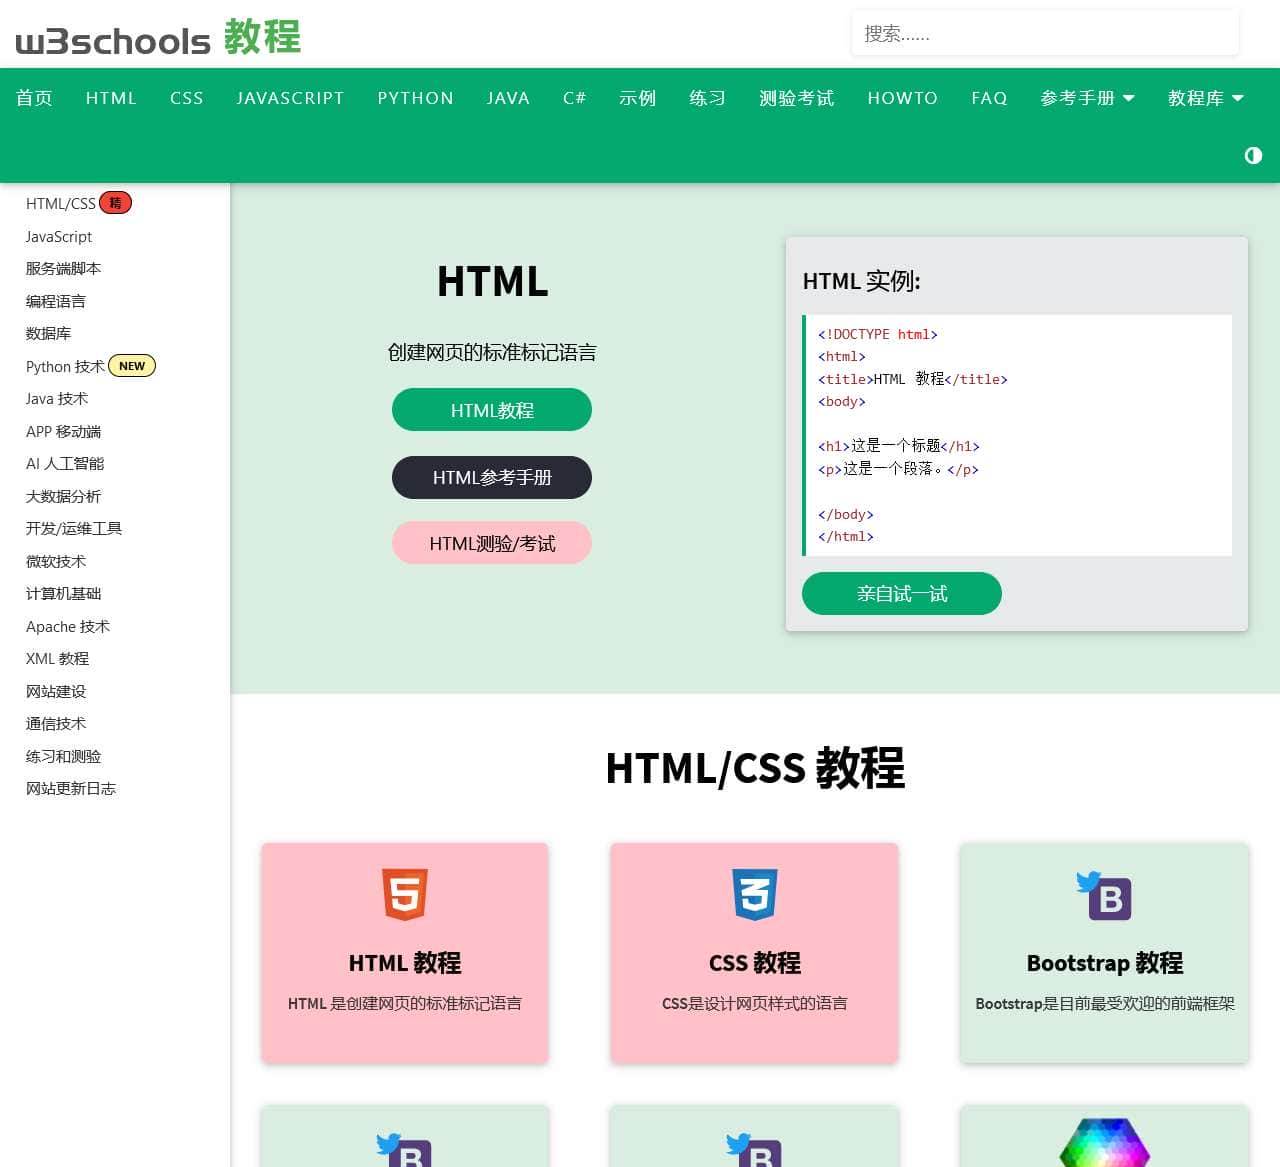This screenshot has width=1280, height=1167.
Task: Open the Bootstrap 教程 card title
Action: (x=1105, y=963)
